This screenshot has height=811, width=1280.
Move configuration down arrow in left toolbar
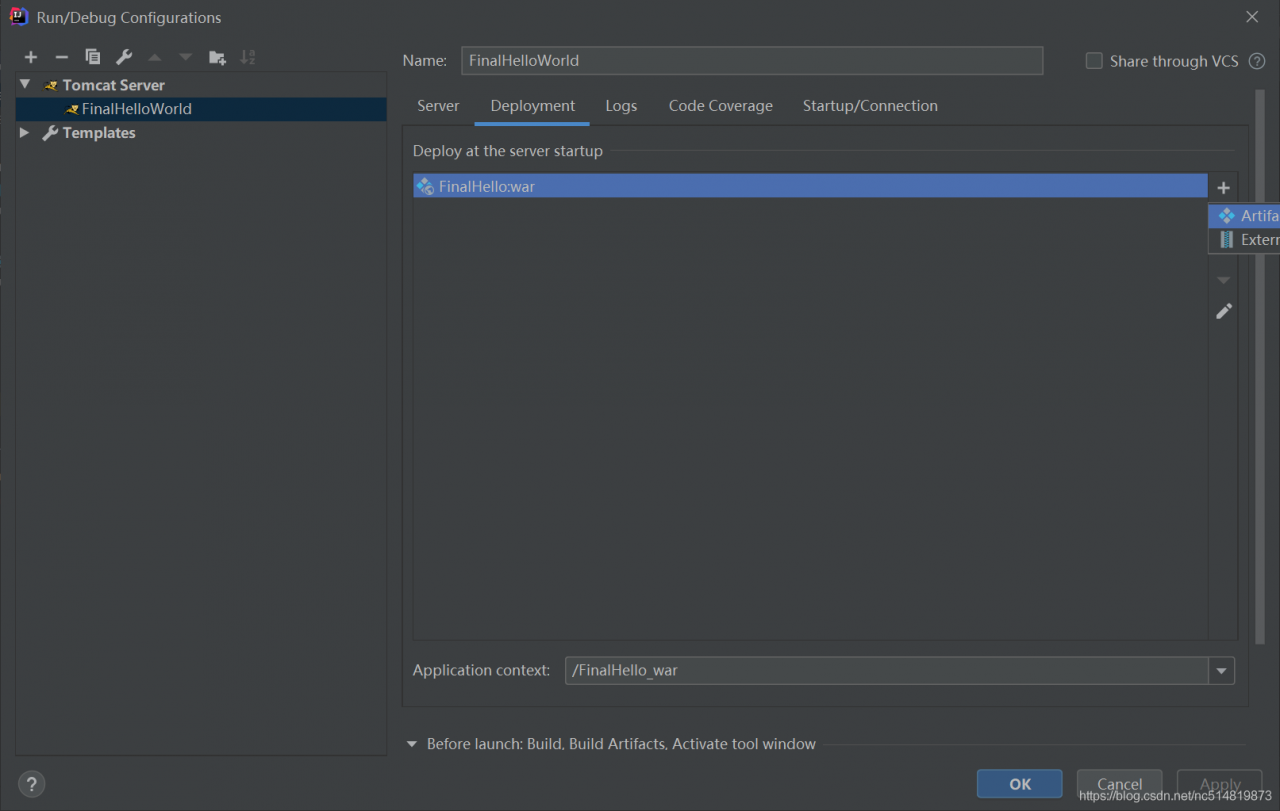click(186, 57)
